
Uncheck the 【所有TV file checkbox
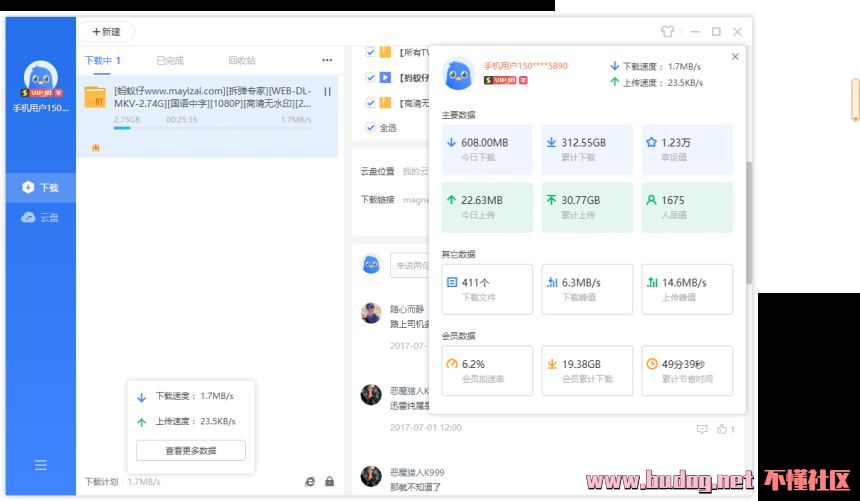(x=371, y=52)
